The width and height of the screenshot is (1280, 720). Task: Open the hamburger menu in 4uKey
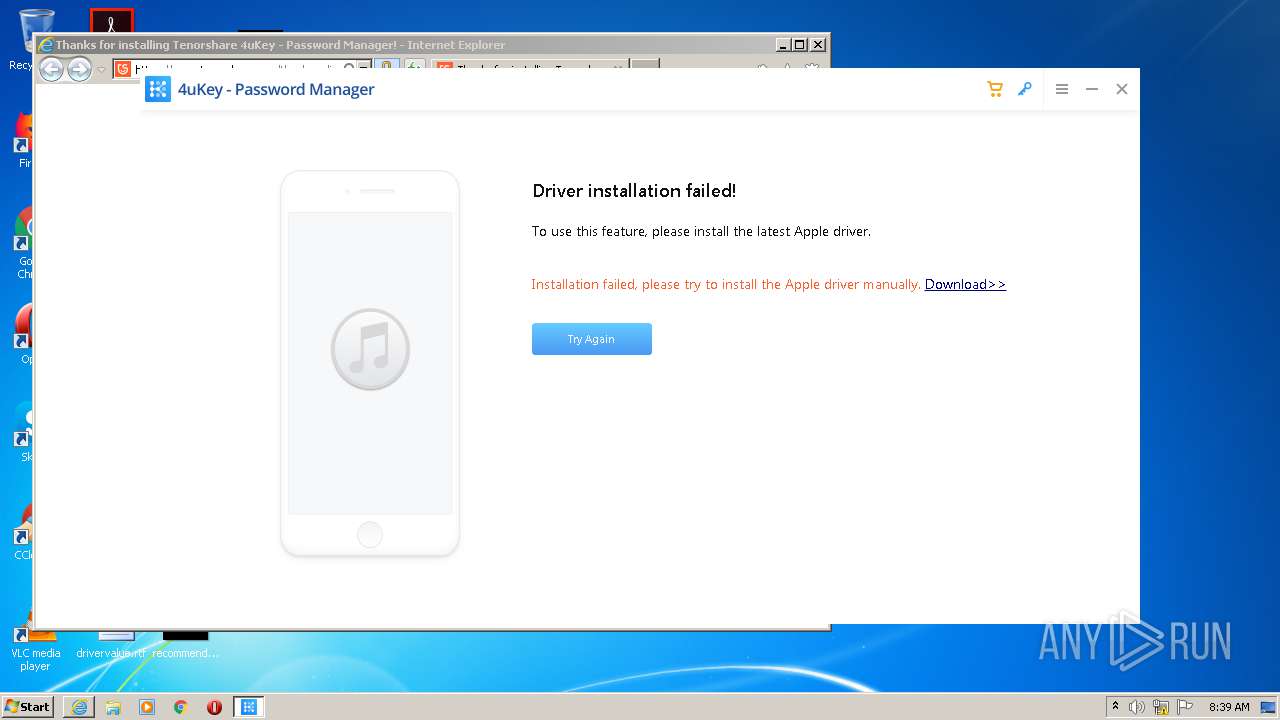pyautogui.click(x=1062, y=89)
